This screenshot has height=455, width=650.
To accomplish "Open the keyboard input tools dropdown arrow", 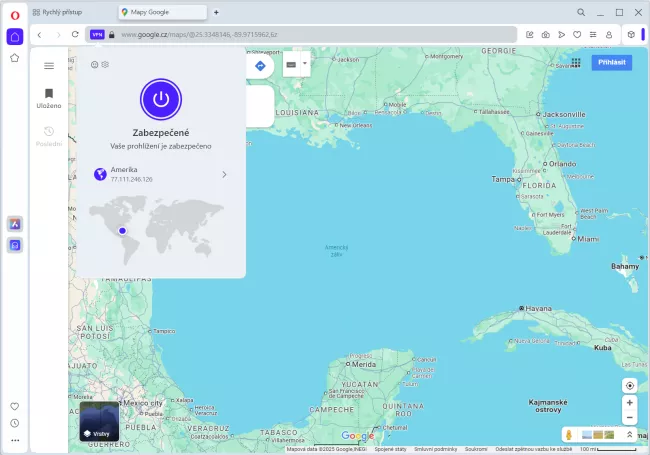I will (x=304, y=63).
